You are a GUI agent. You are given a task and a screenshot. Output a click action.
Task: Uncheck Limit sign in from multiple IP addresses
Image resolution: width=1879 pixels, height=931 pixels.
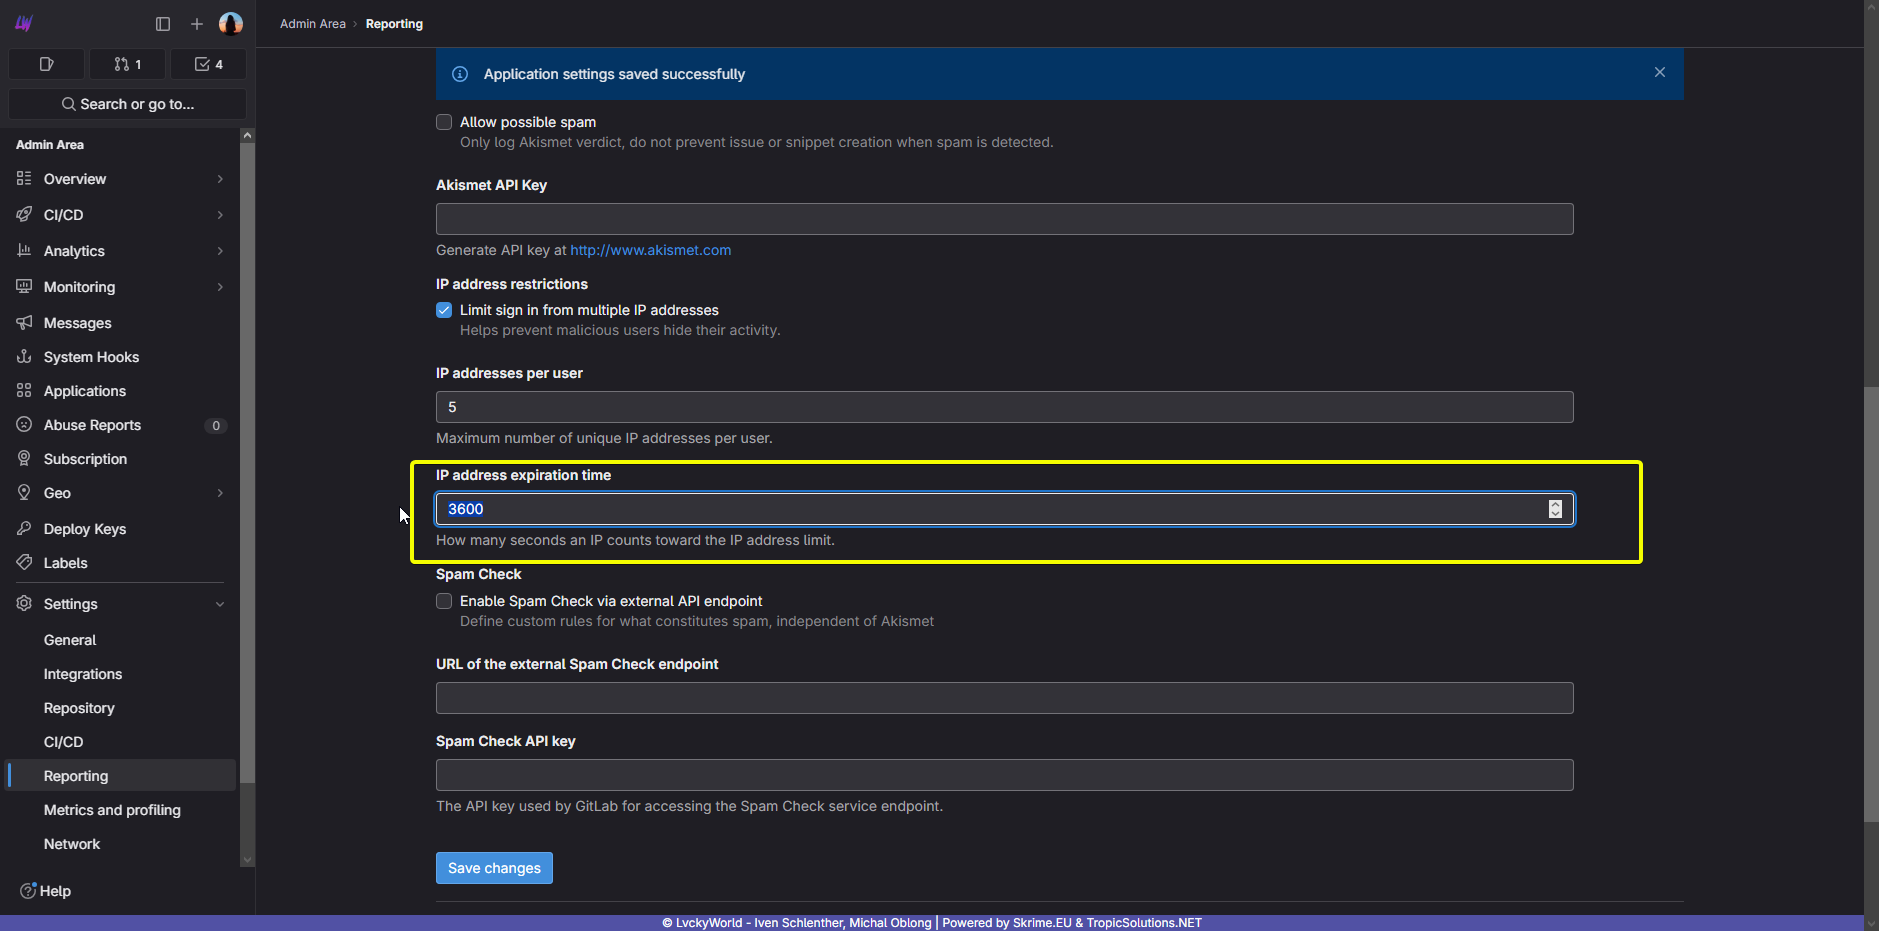[x=444, y=310]
